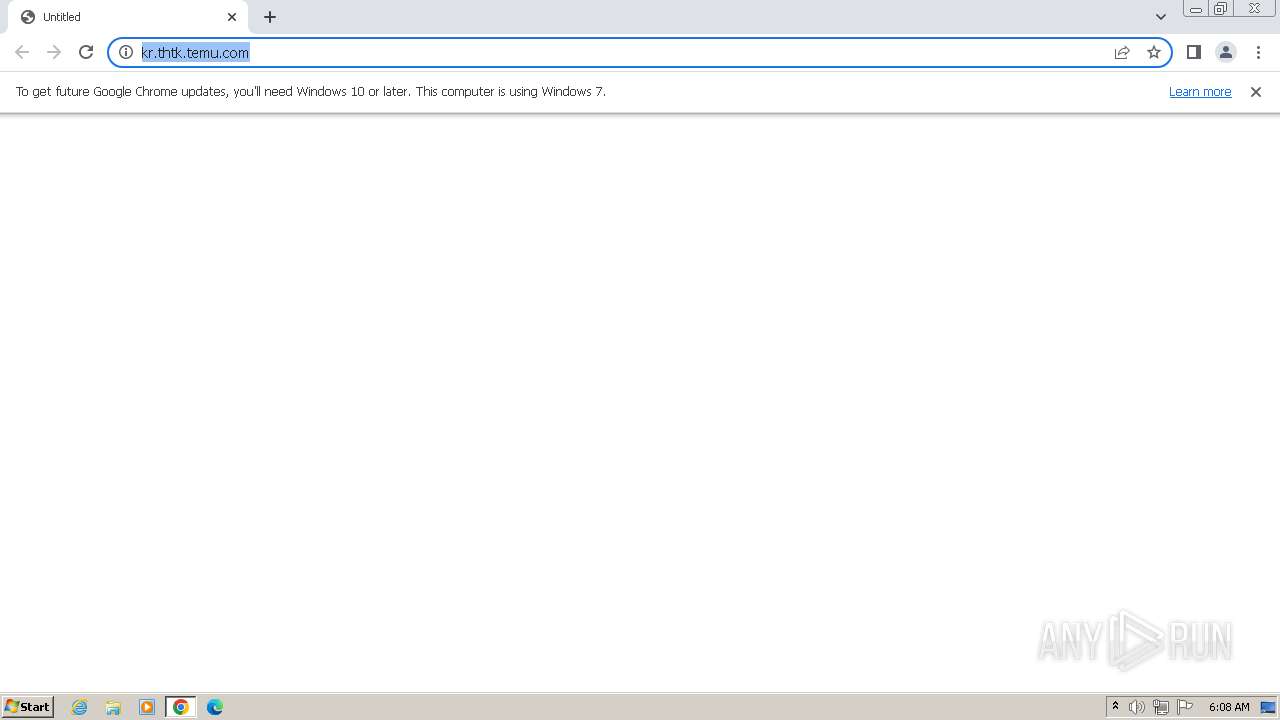Toggle the Chrome side panel

1194,52
